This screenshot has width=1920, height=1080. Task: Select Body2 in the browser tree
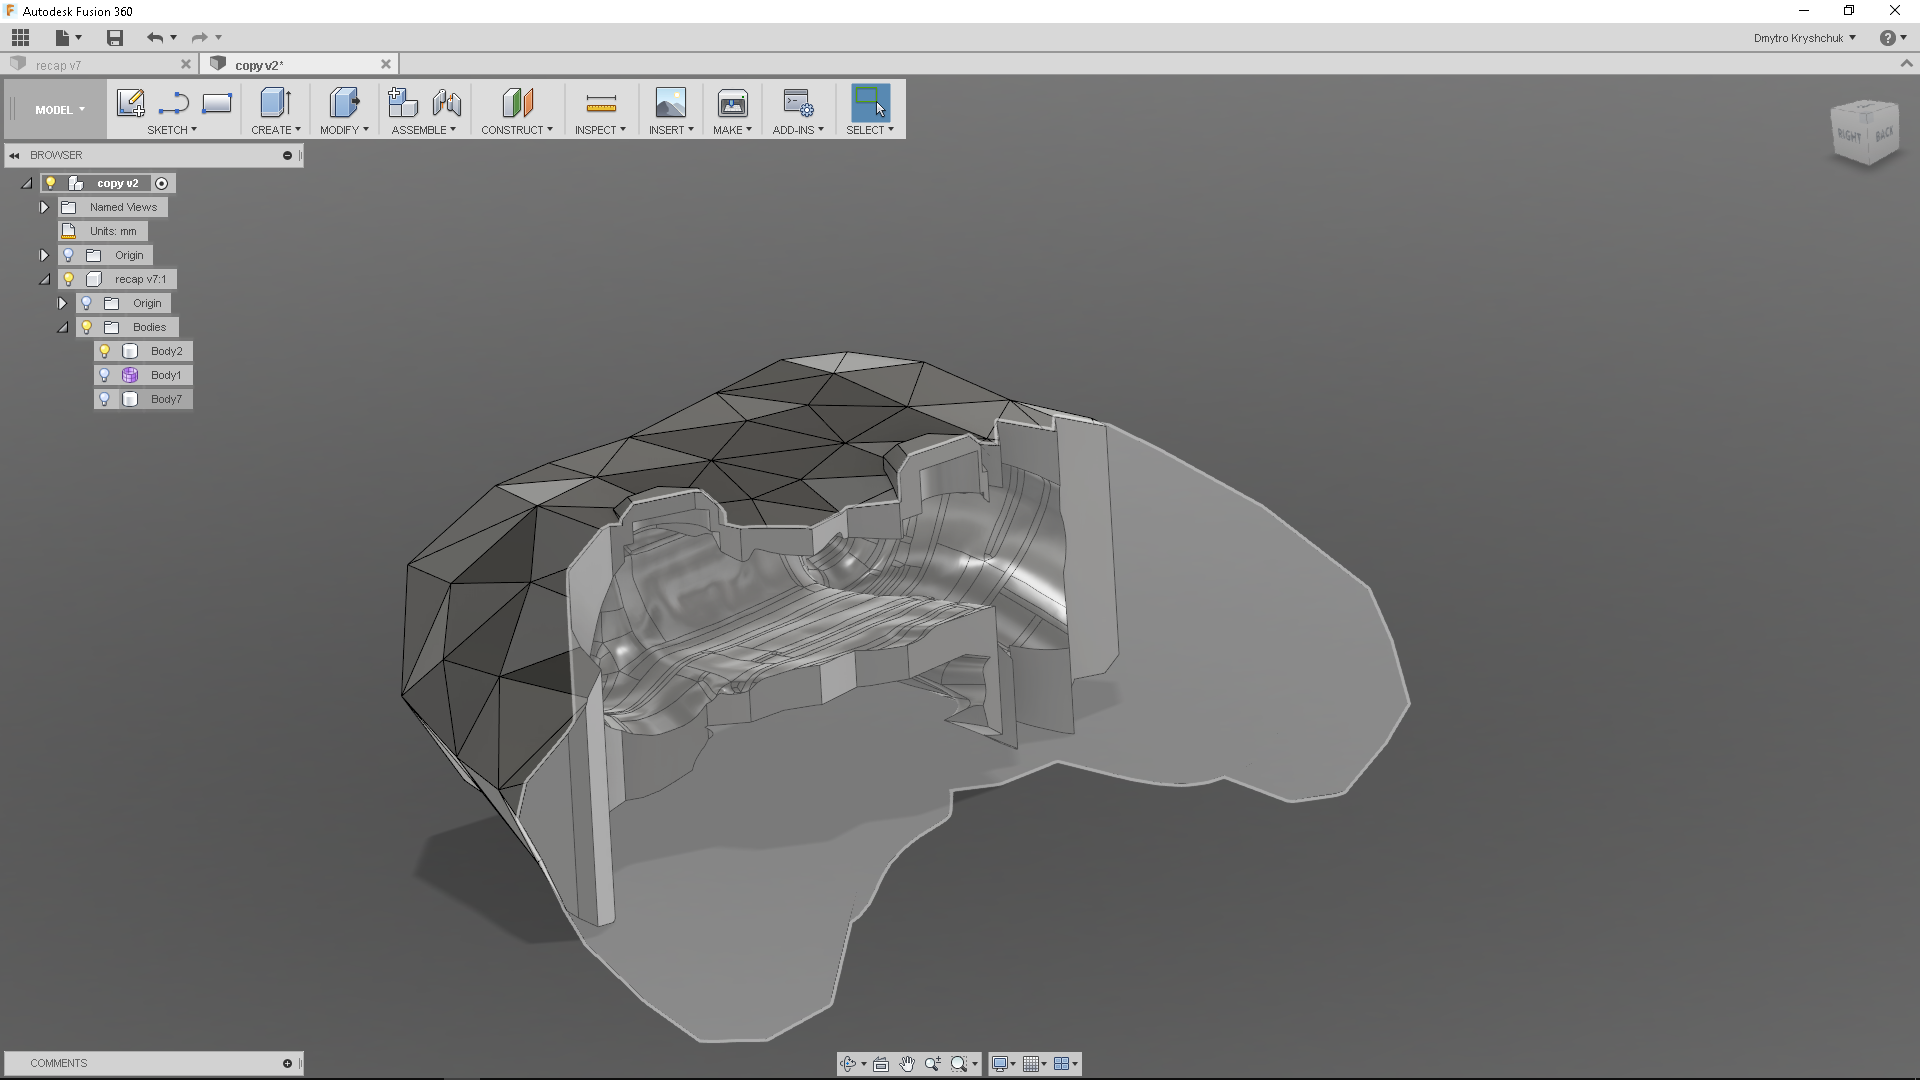[x=166, y=351]
